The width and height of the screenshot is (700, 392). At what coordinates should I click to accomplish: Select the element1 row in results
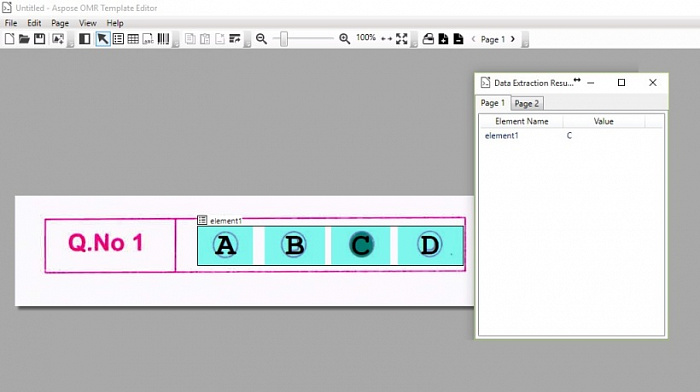(571, 135)
